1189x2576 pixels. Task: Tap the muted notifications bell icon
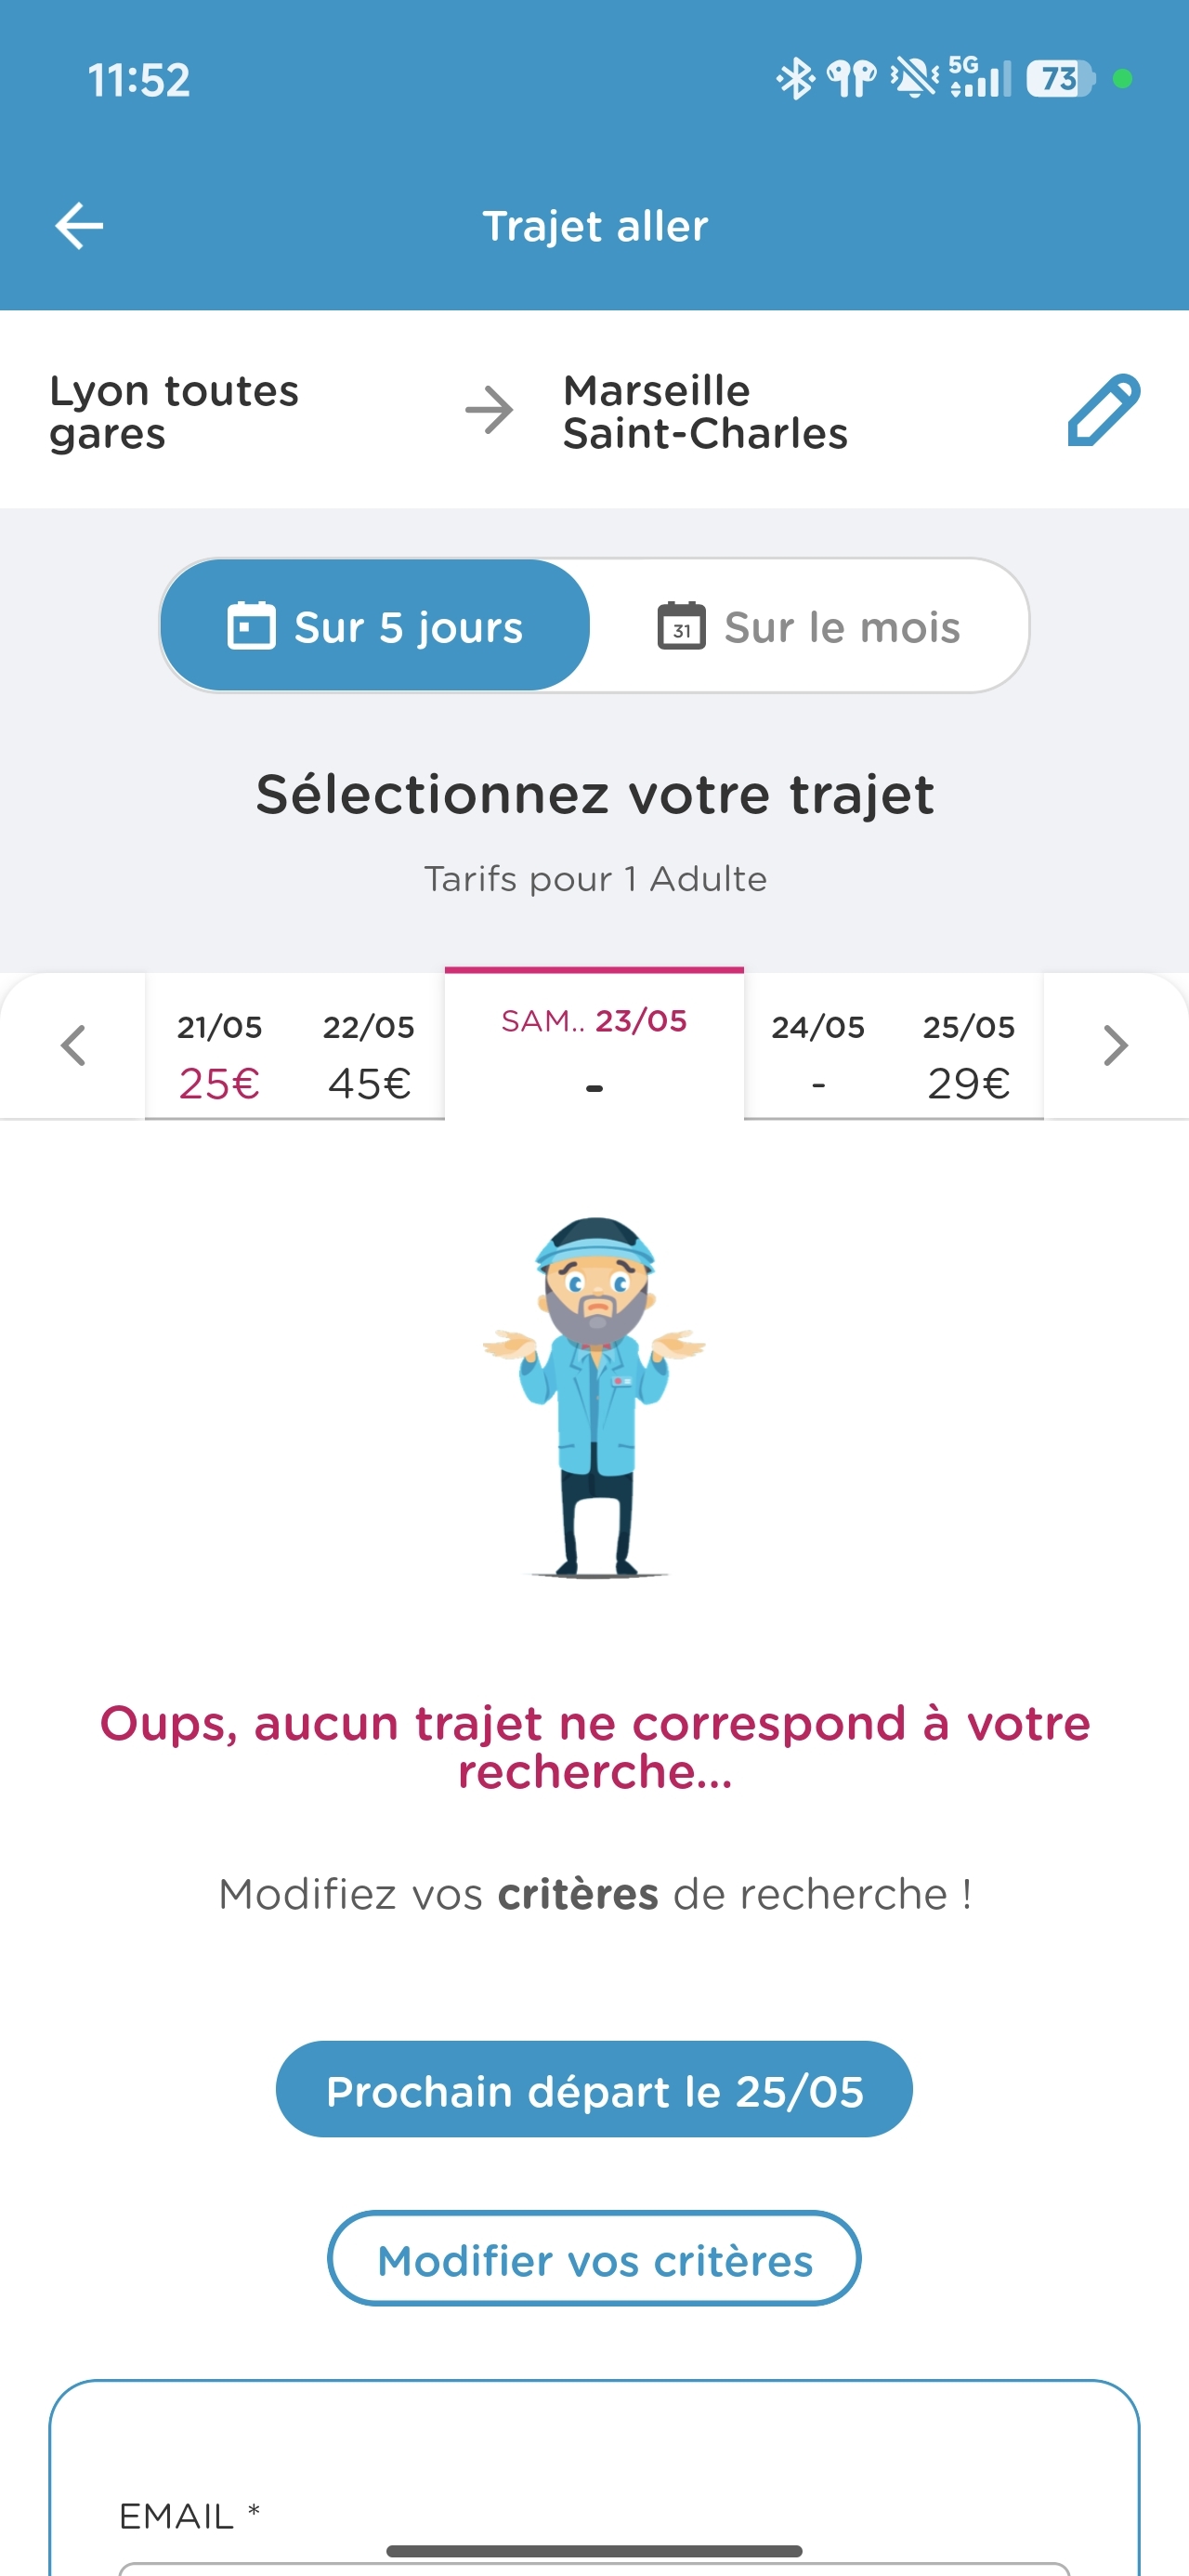click(x=914, y=78)
